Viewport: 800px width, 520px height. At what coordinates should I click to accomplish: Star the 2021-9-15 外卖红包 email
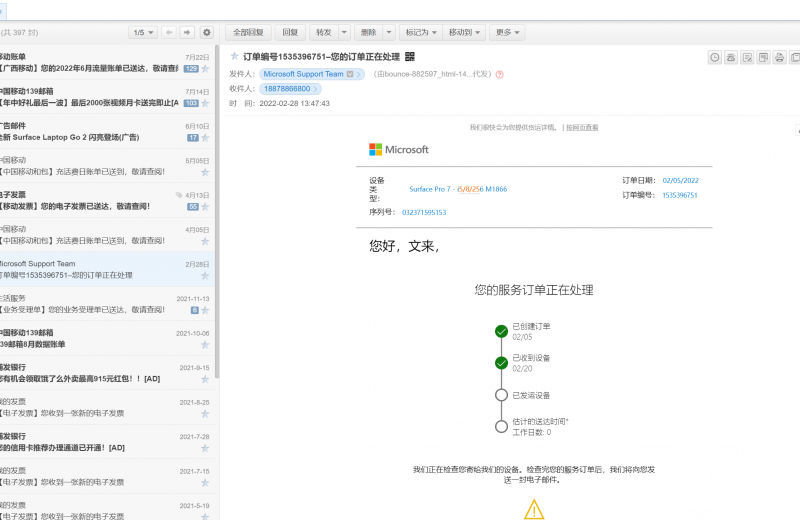(x=205, y=379)
